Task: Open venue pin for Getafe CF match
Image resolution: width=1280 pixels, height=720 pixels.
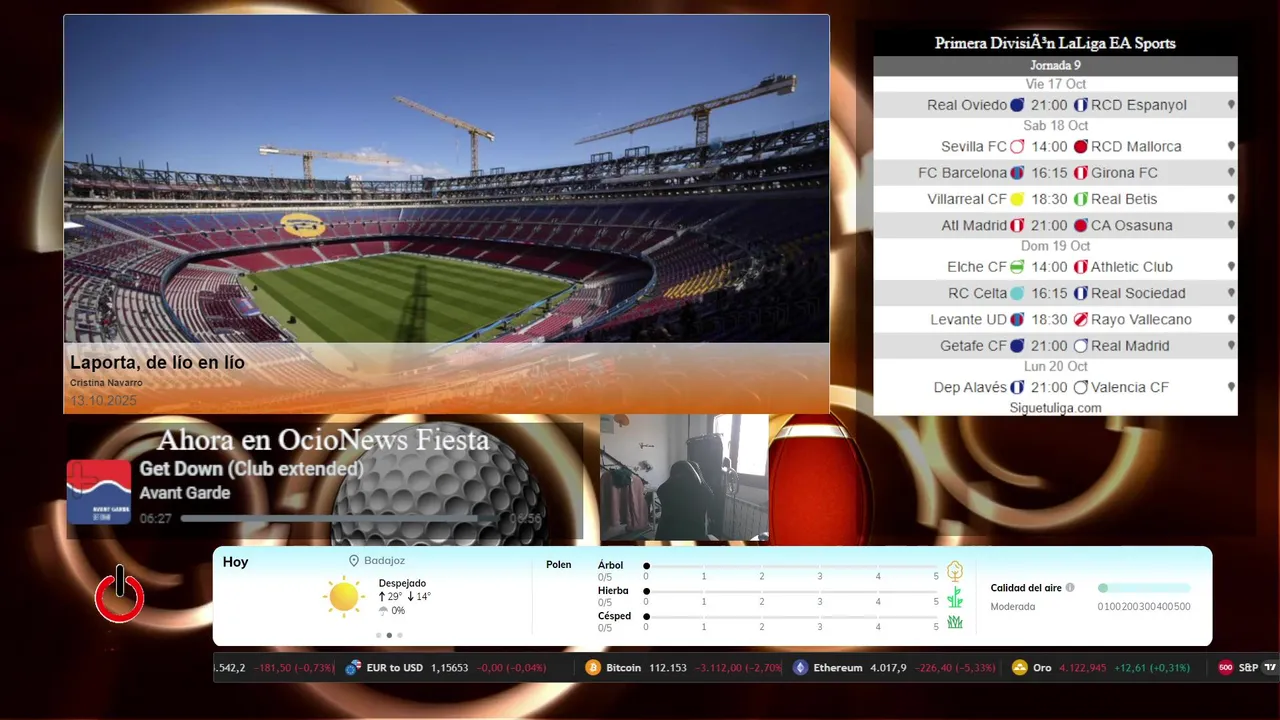Action: click(1231, 346)
